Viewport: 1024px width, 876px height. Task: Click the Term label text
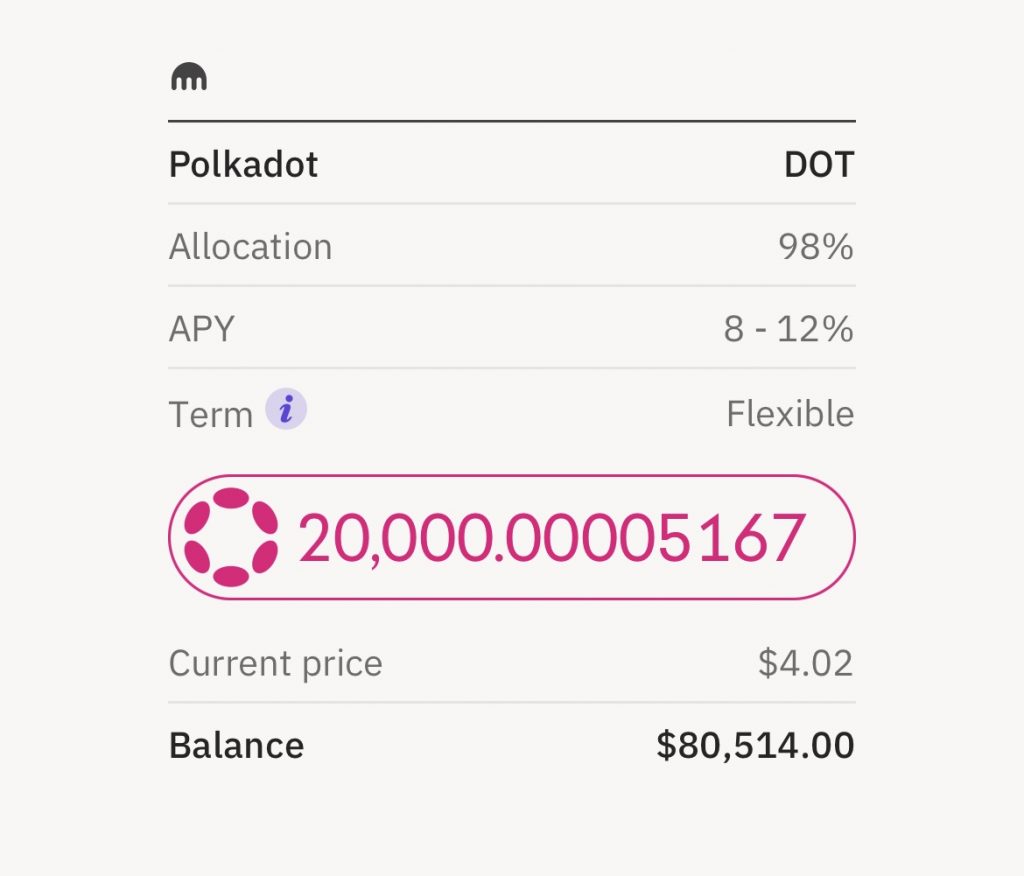tap(210, 414)
